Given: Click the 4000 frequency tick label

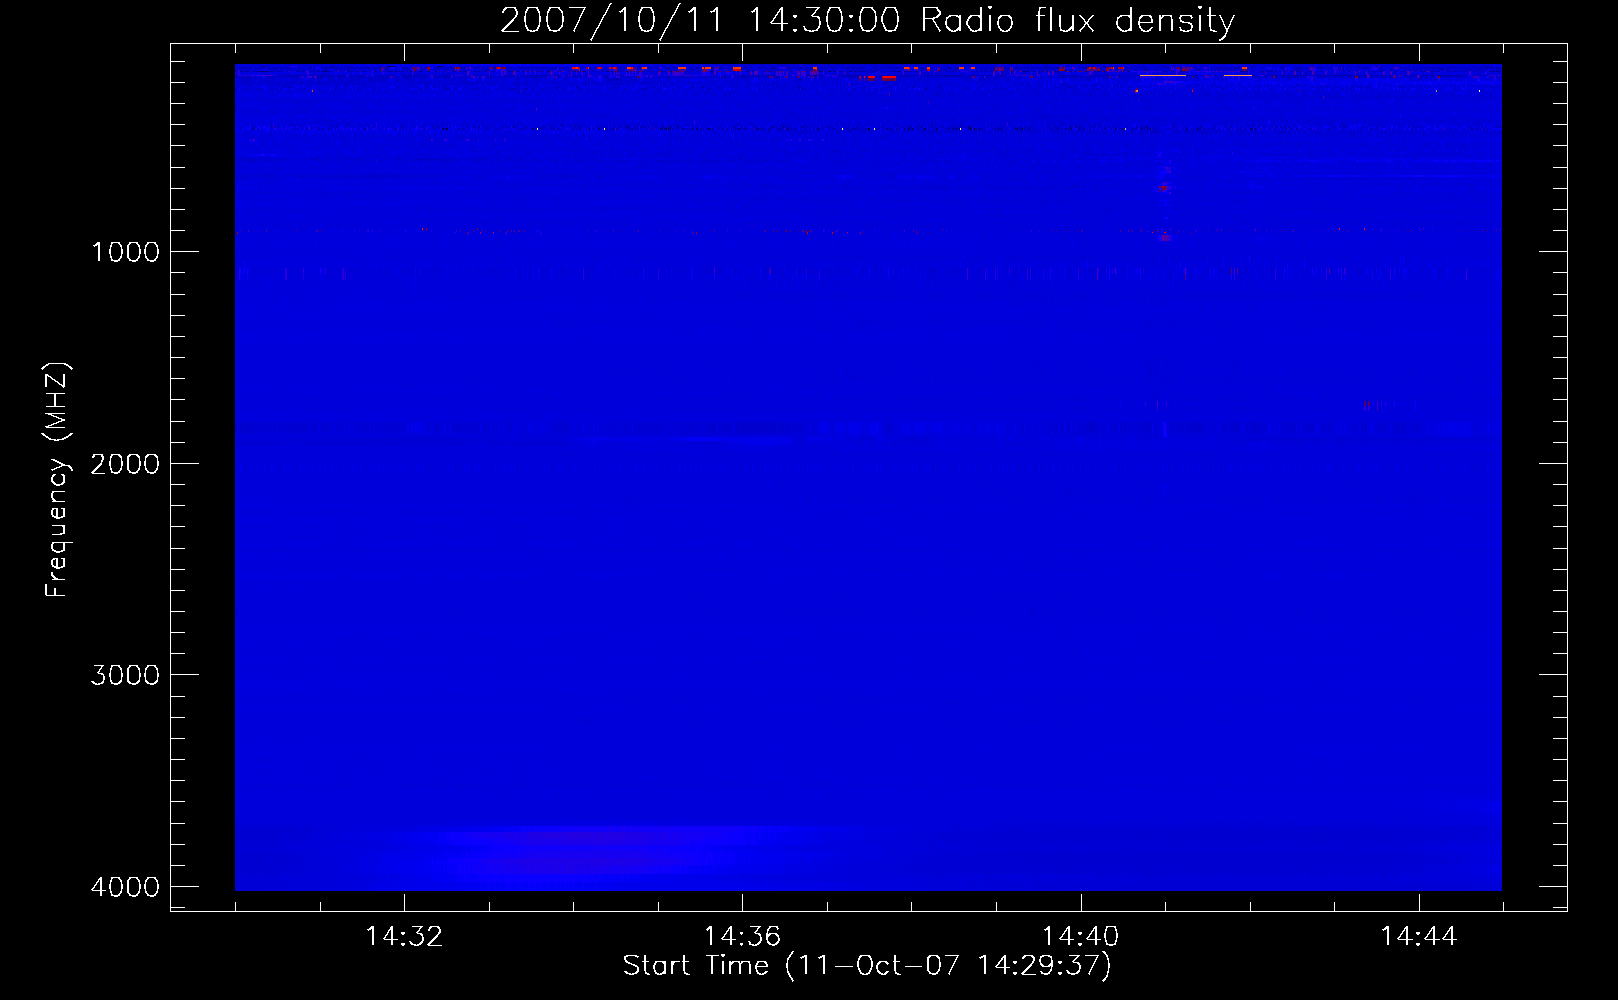Looking at the screenshot, I should [126, 887].
